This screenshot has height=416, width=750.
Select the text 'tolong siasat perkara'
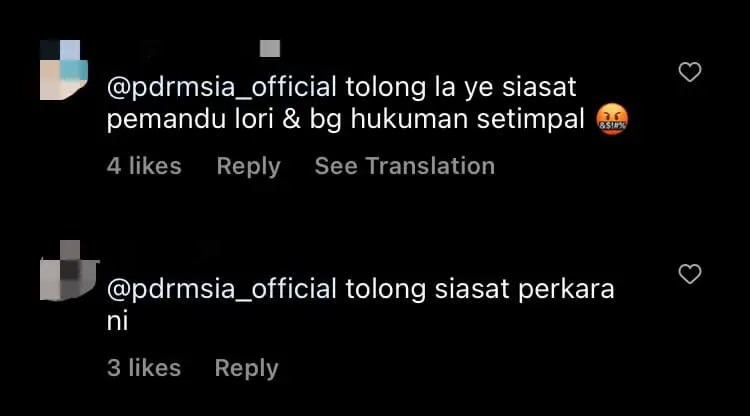click(480, 289)
